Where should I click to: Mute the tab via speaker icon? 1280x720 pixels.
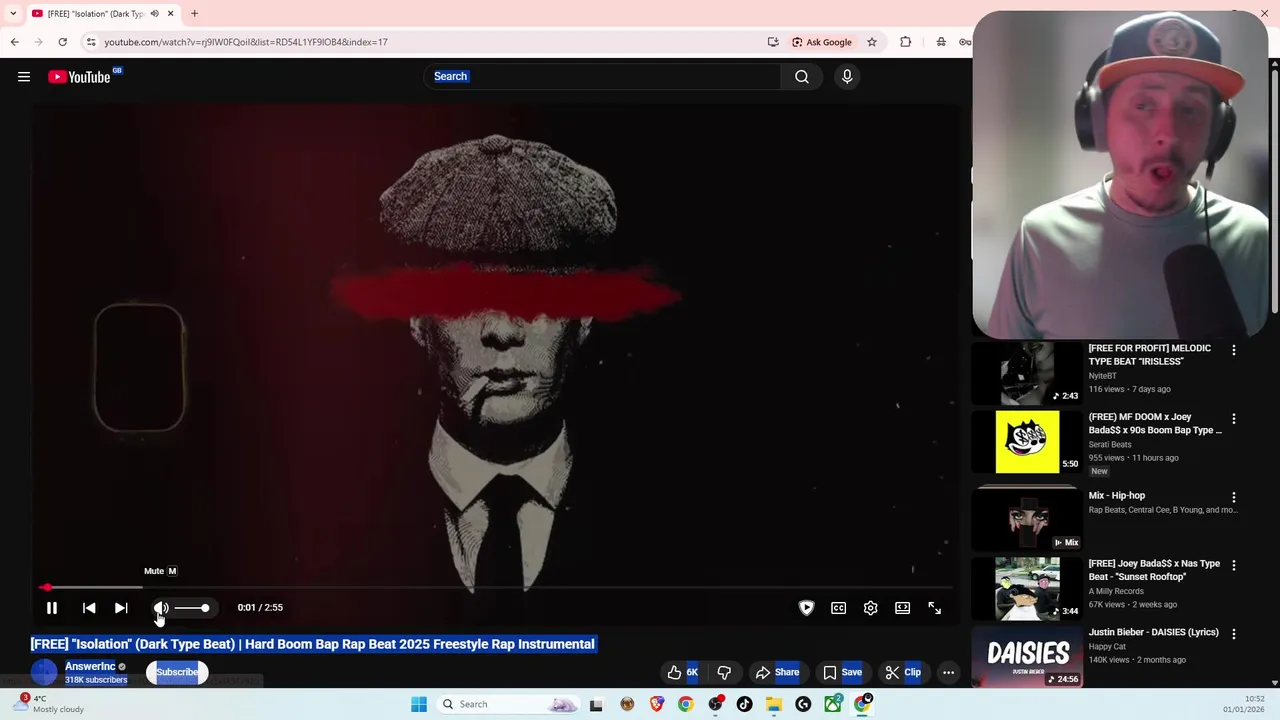tap(154, 14)
